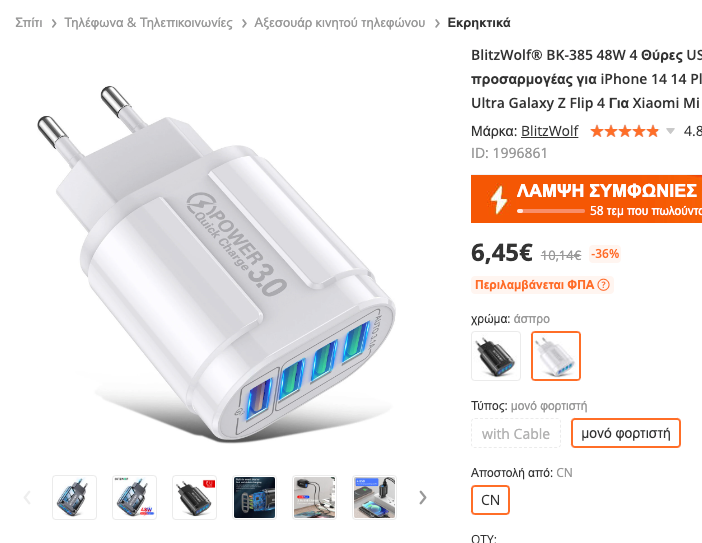The height and width of the screenshot is (543, 702).
Task: Click the VAT info question mark icon
Action: click(x=604, y=285)
